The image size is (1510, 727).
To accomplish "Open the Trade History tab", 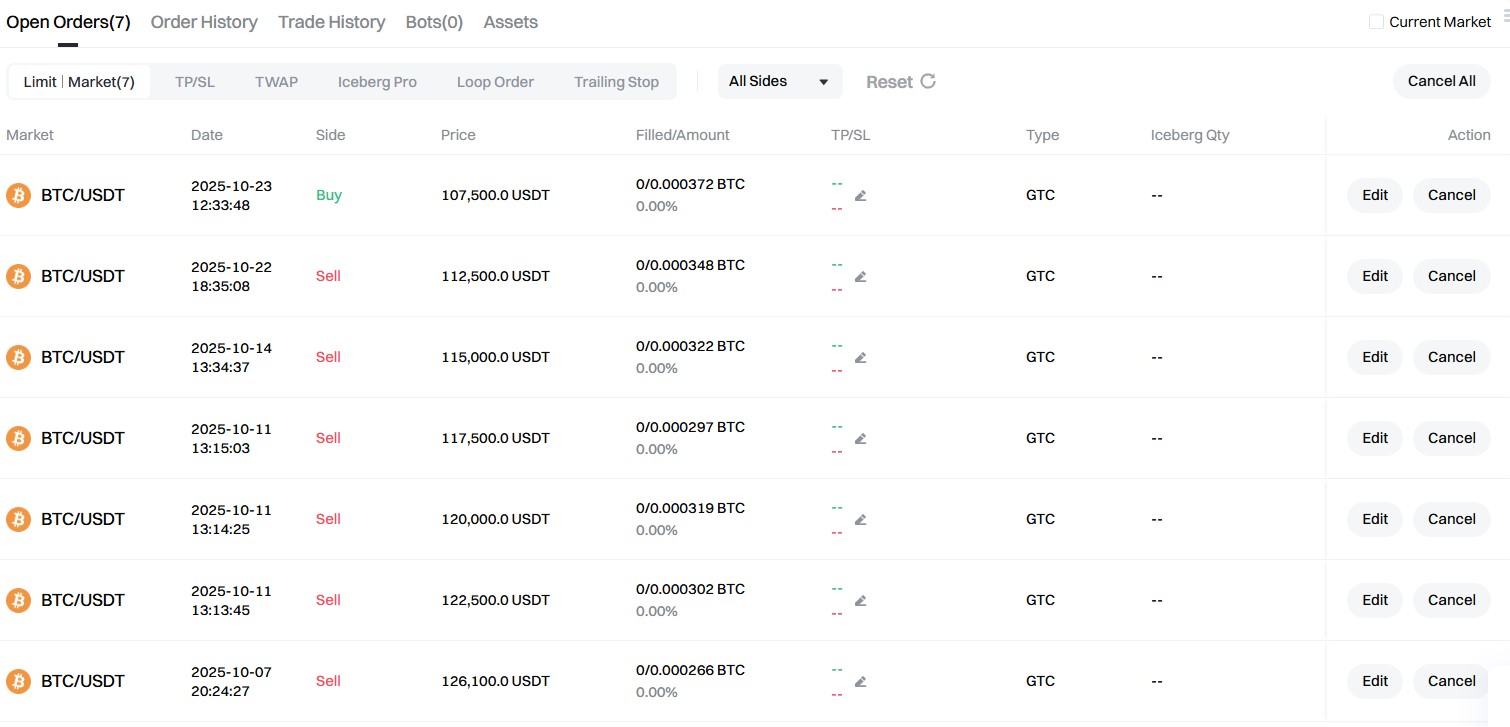I will click(331, 22).
